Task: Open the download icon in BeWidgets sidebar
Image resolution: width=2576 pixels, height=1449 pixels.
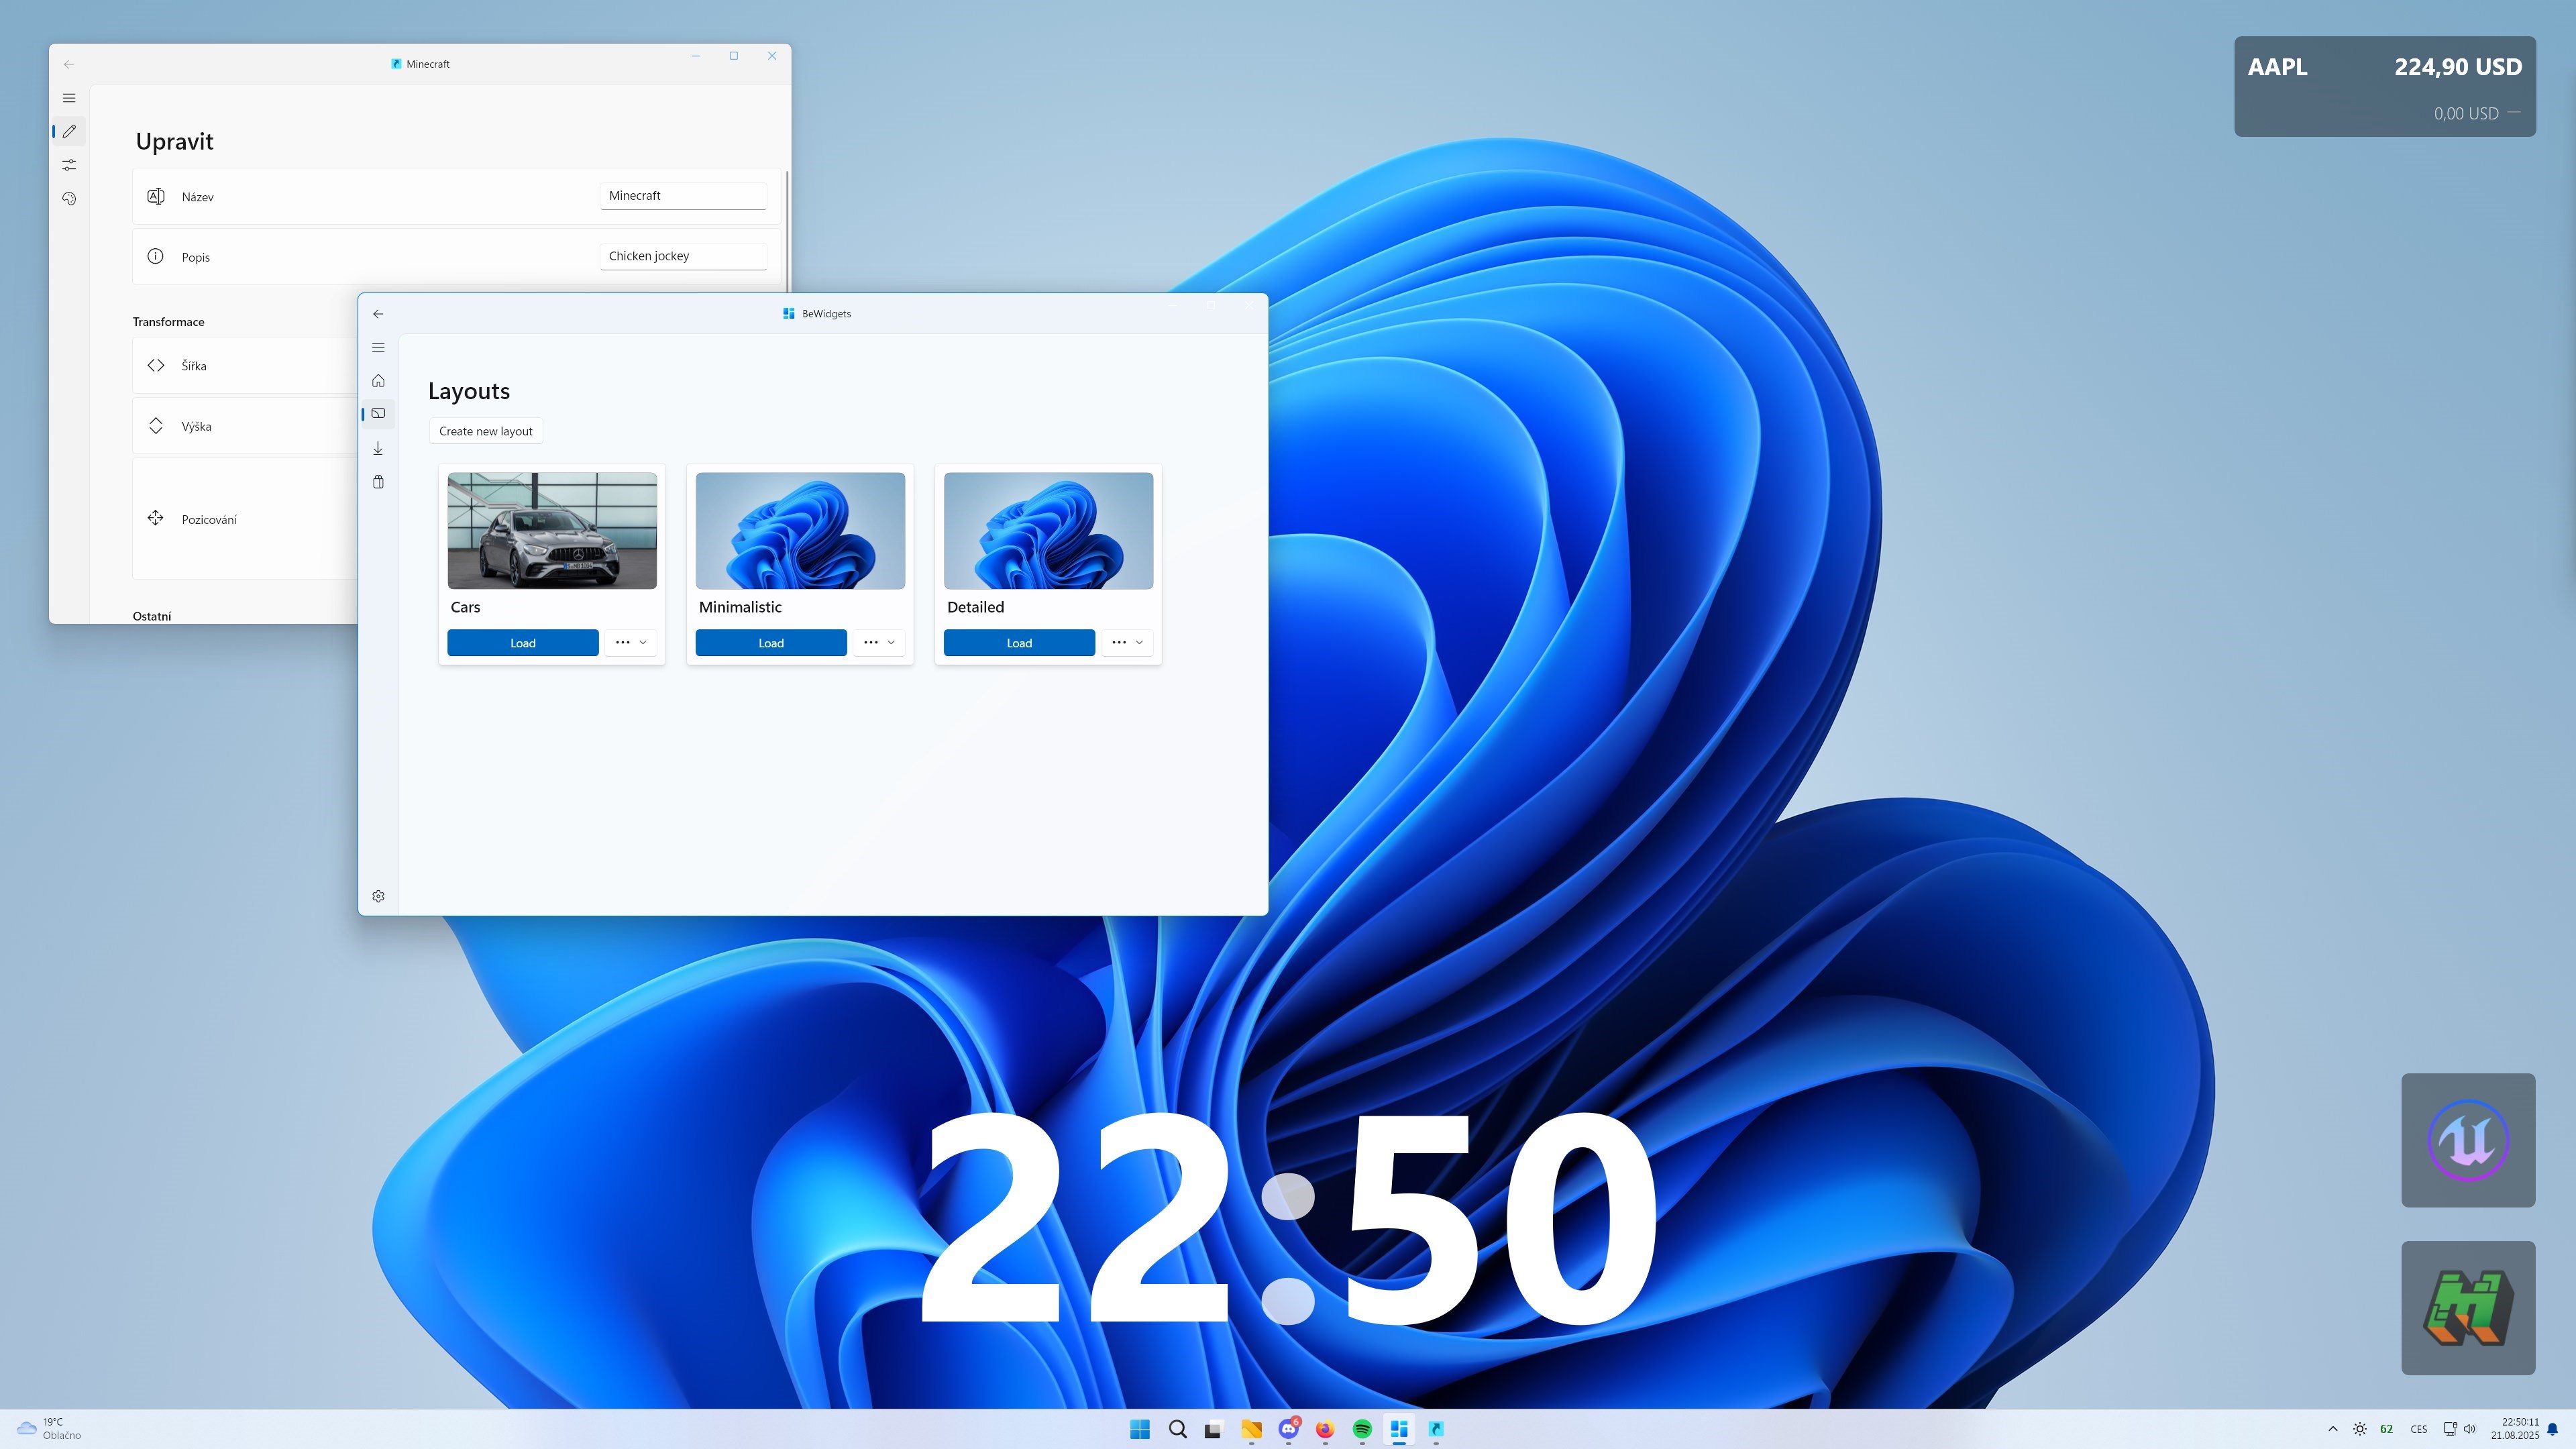Action: (x=378, y=447)
